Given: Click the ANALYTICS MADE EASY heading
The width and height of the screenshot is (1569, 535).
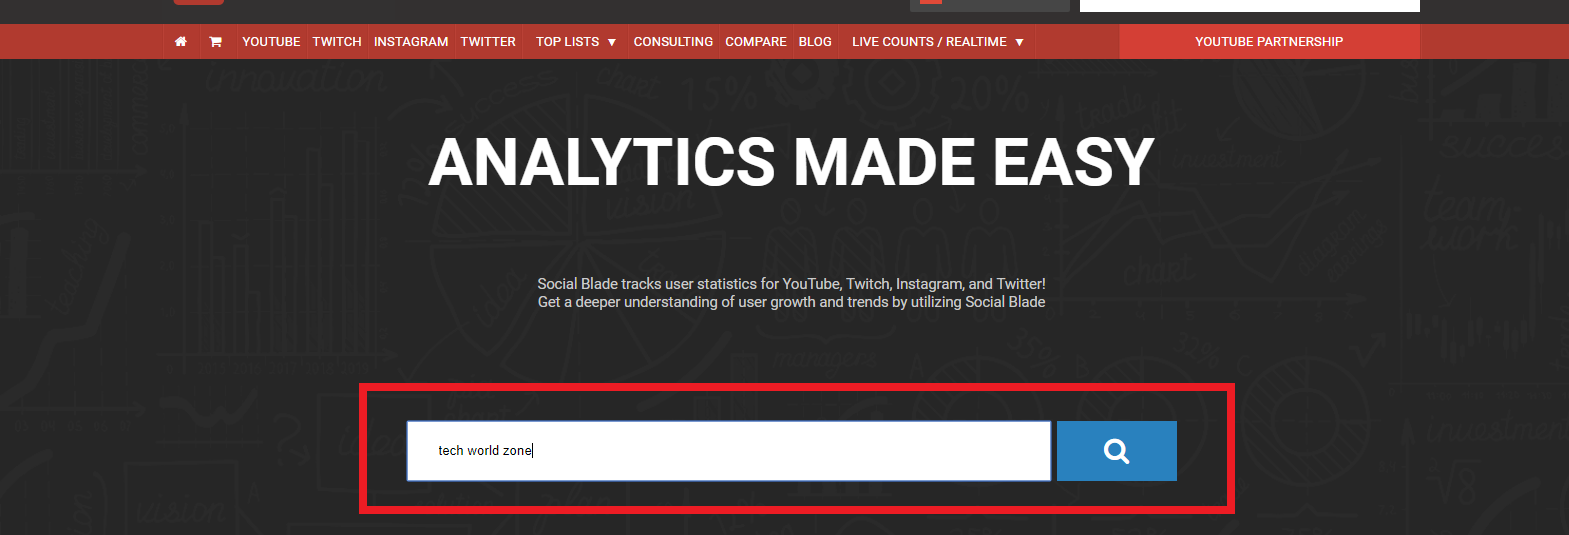Looking at the screenshot, I should pos(791,163).
